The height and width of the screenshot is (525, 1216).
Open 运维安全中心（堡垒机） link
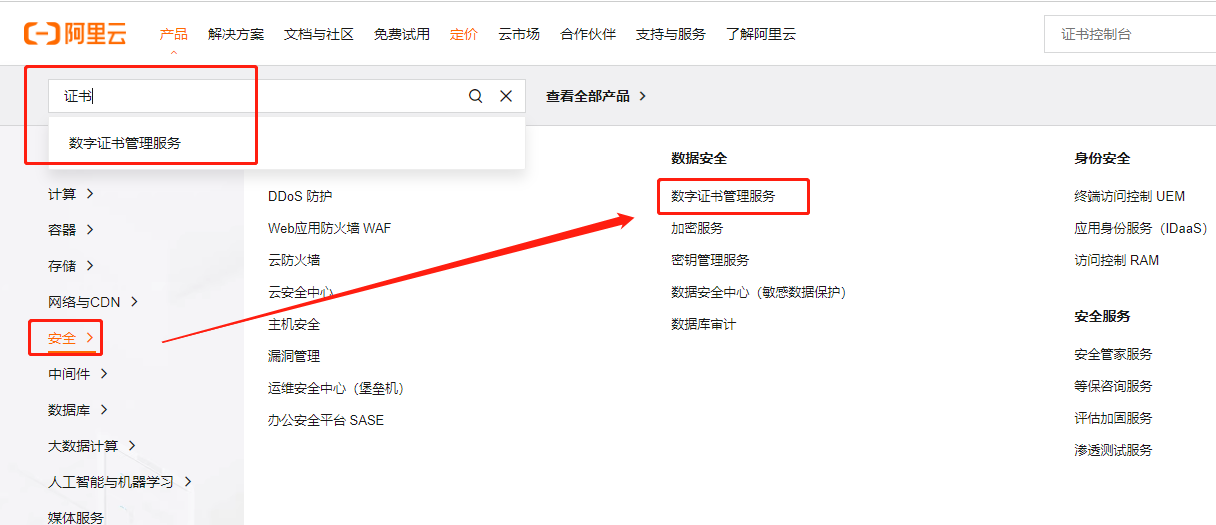pyautogui.click(x=336, y=388)
